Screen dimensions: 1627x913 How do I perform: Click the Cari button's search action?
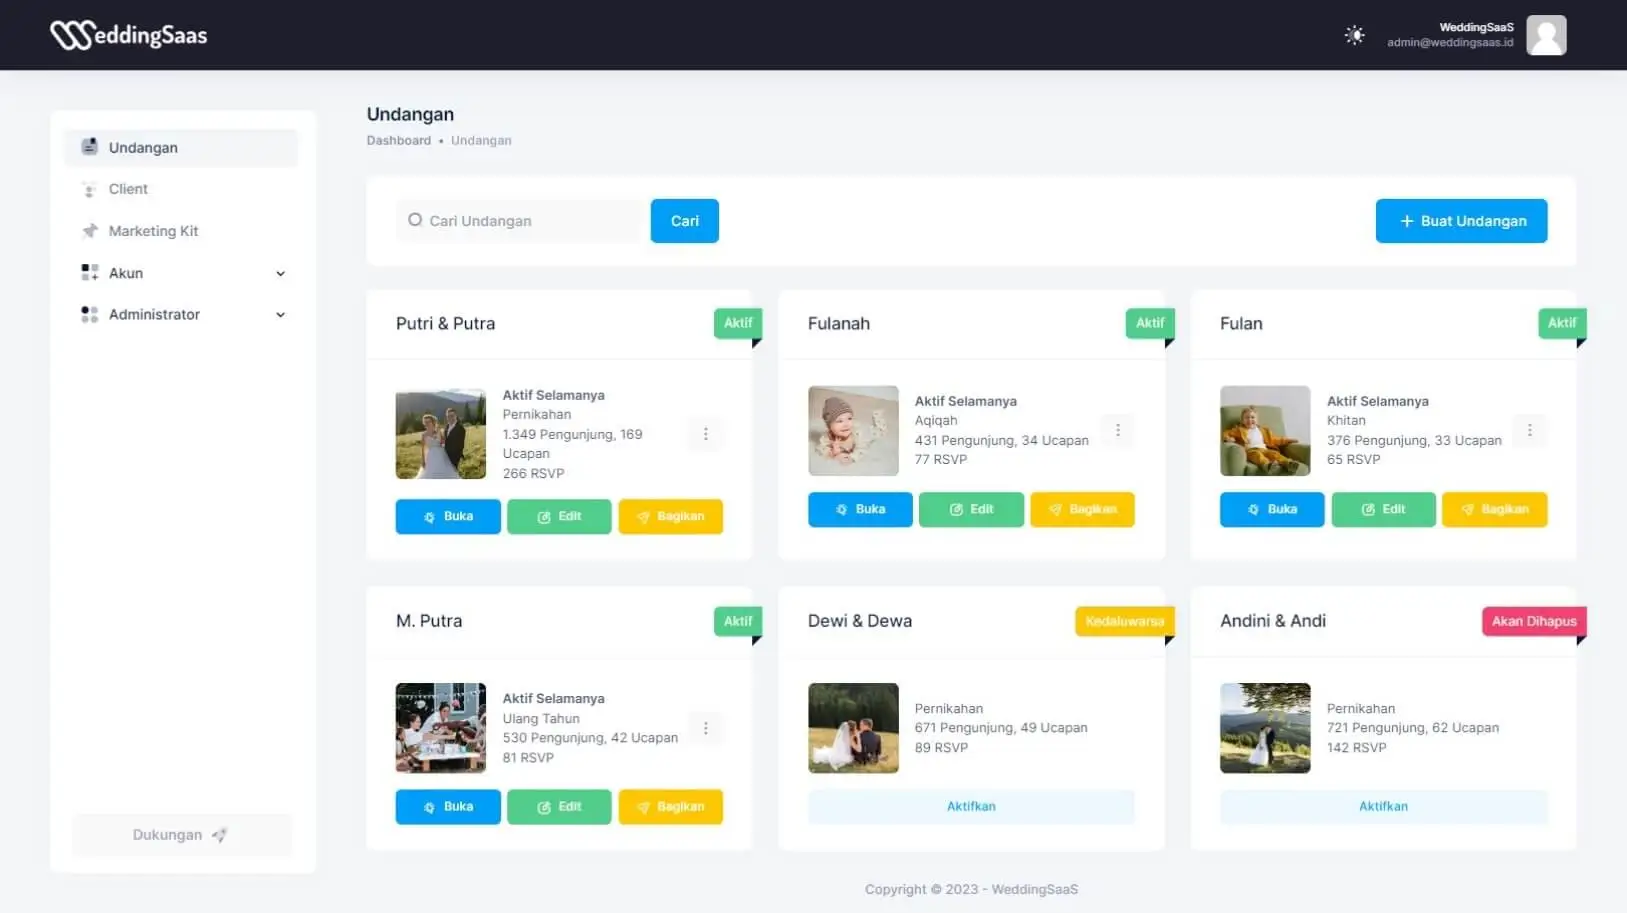684,220
